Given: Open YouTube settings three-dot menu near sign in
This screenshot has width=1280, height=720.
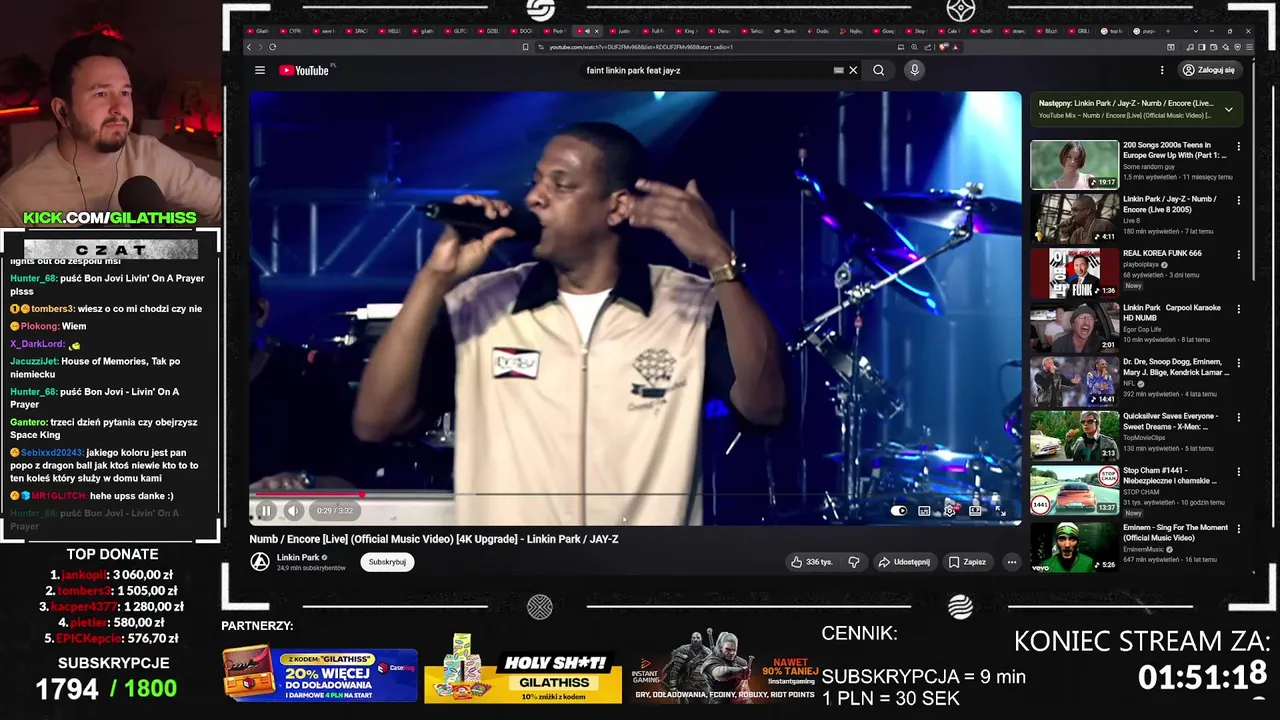Looking at the screenshot, I should coord(1162,70).
